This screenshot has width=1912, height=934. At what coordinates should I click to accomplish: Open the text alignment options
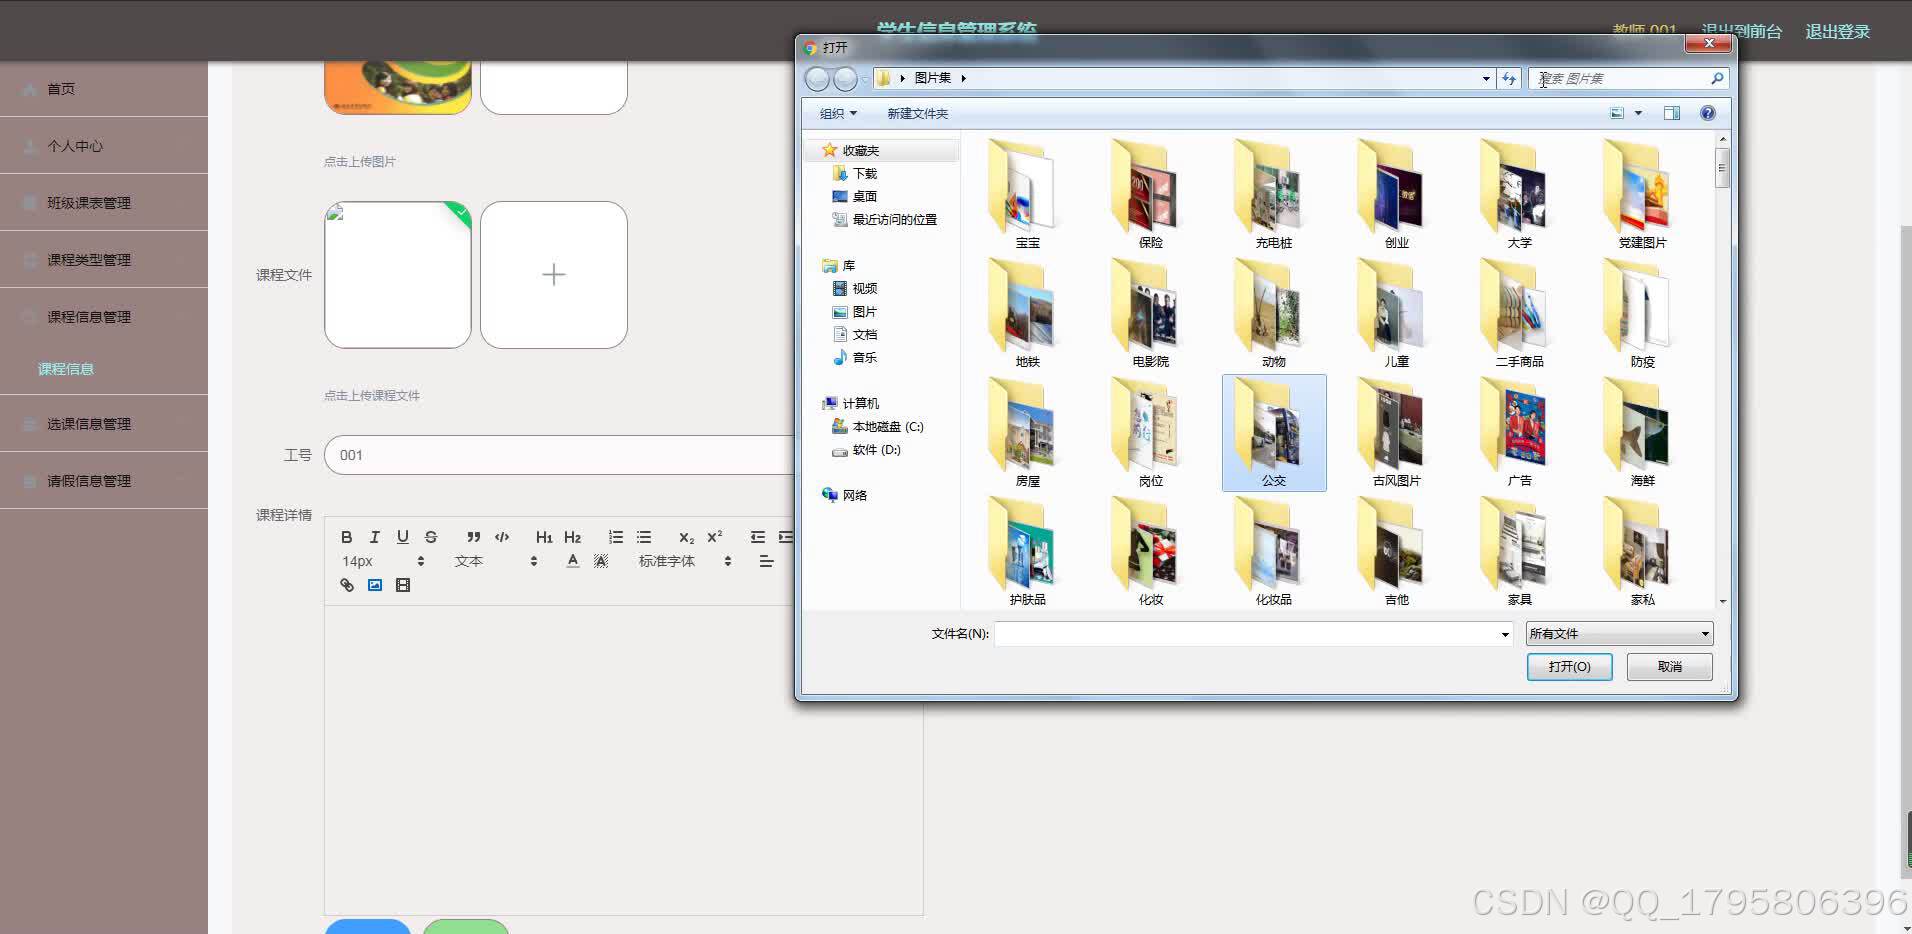(x=766, y=561)
